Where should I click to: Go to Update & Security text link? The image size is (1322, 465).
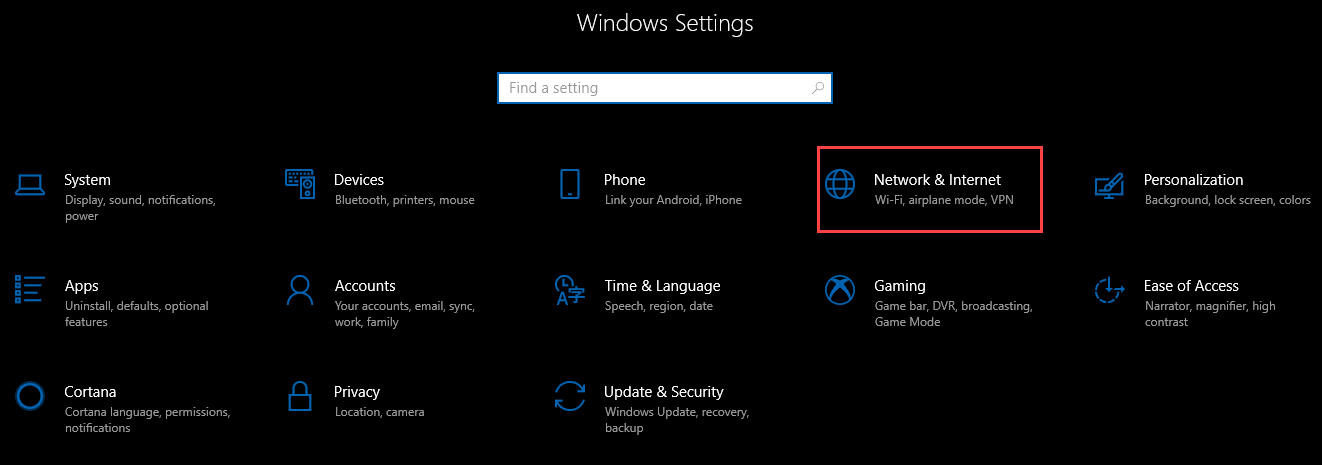pyautogui.click(x=663, y=392)
